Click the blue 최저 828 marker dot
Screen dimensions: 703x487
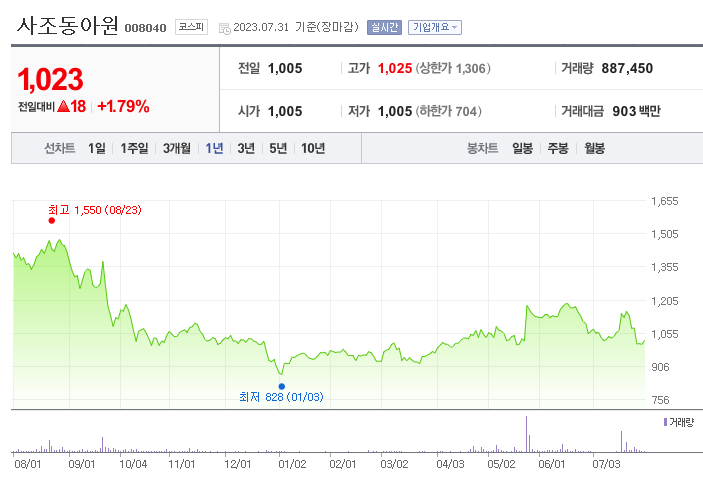point(282,386)
